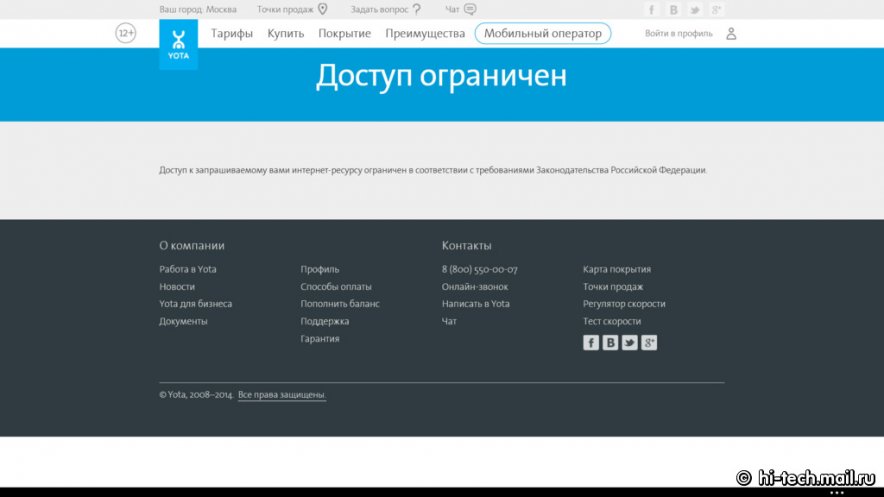Click the map pin icon beside Точки продаж

point(323,9)
